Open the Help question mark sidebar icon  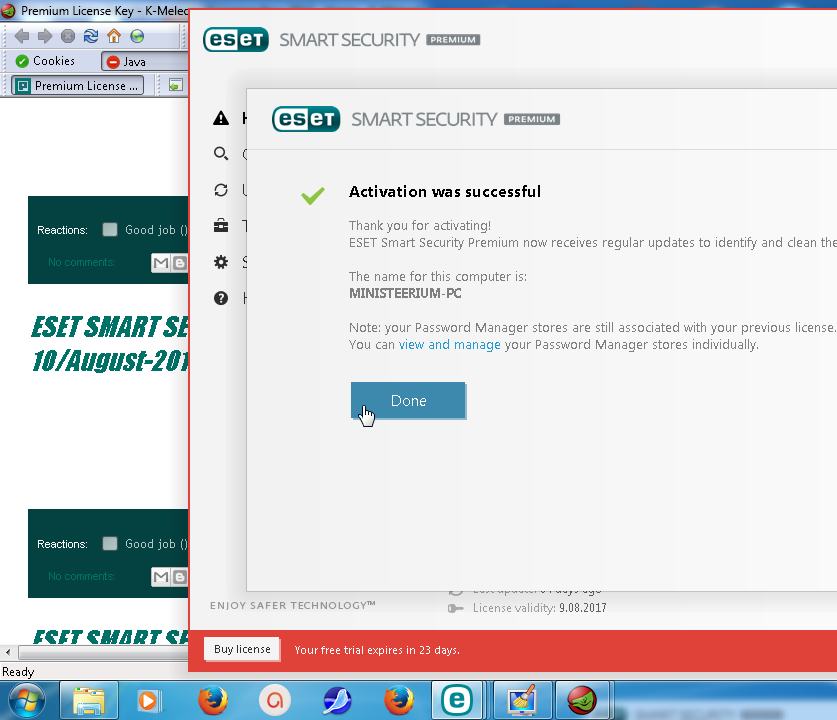(221, 298)
